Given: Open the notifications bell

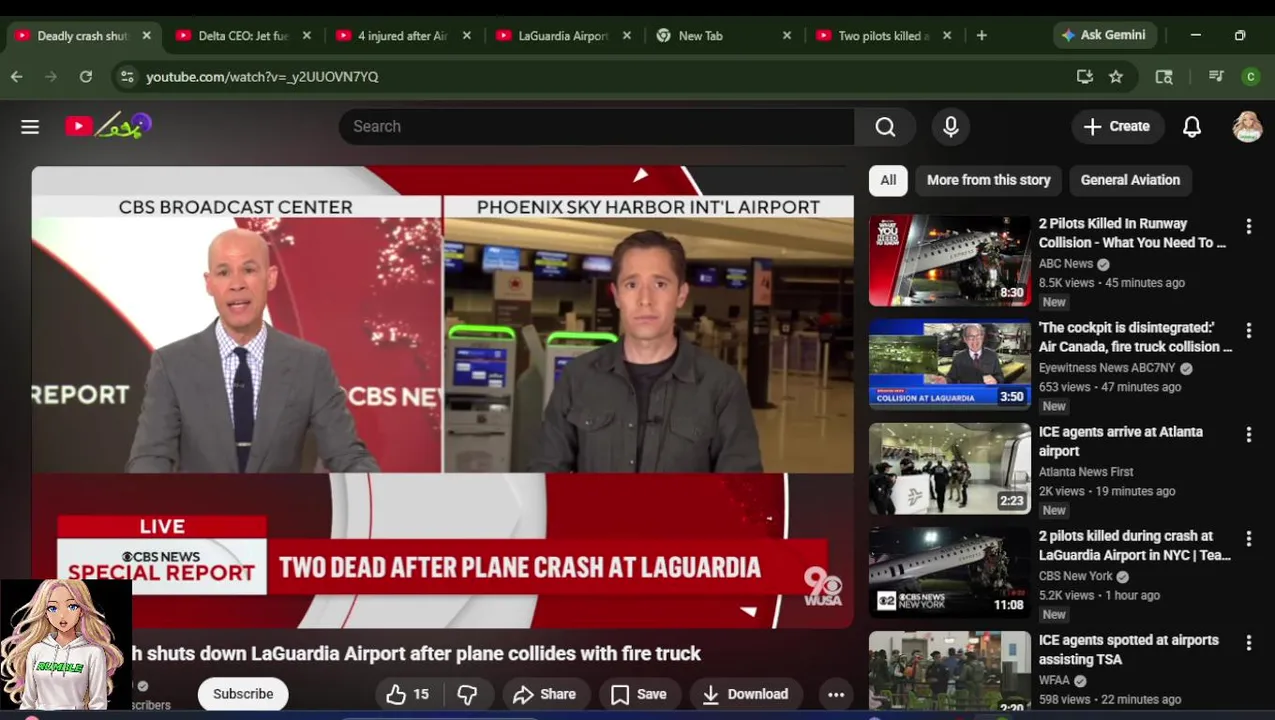Looking at the screenshot, I should (x=1192, y=127).
